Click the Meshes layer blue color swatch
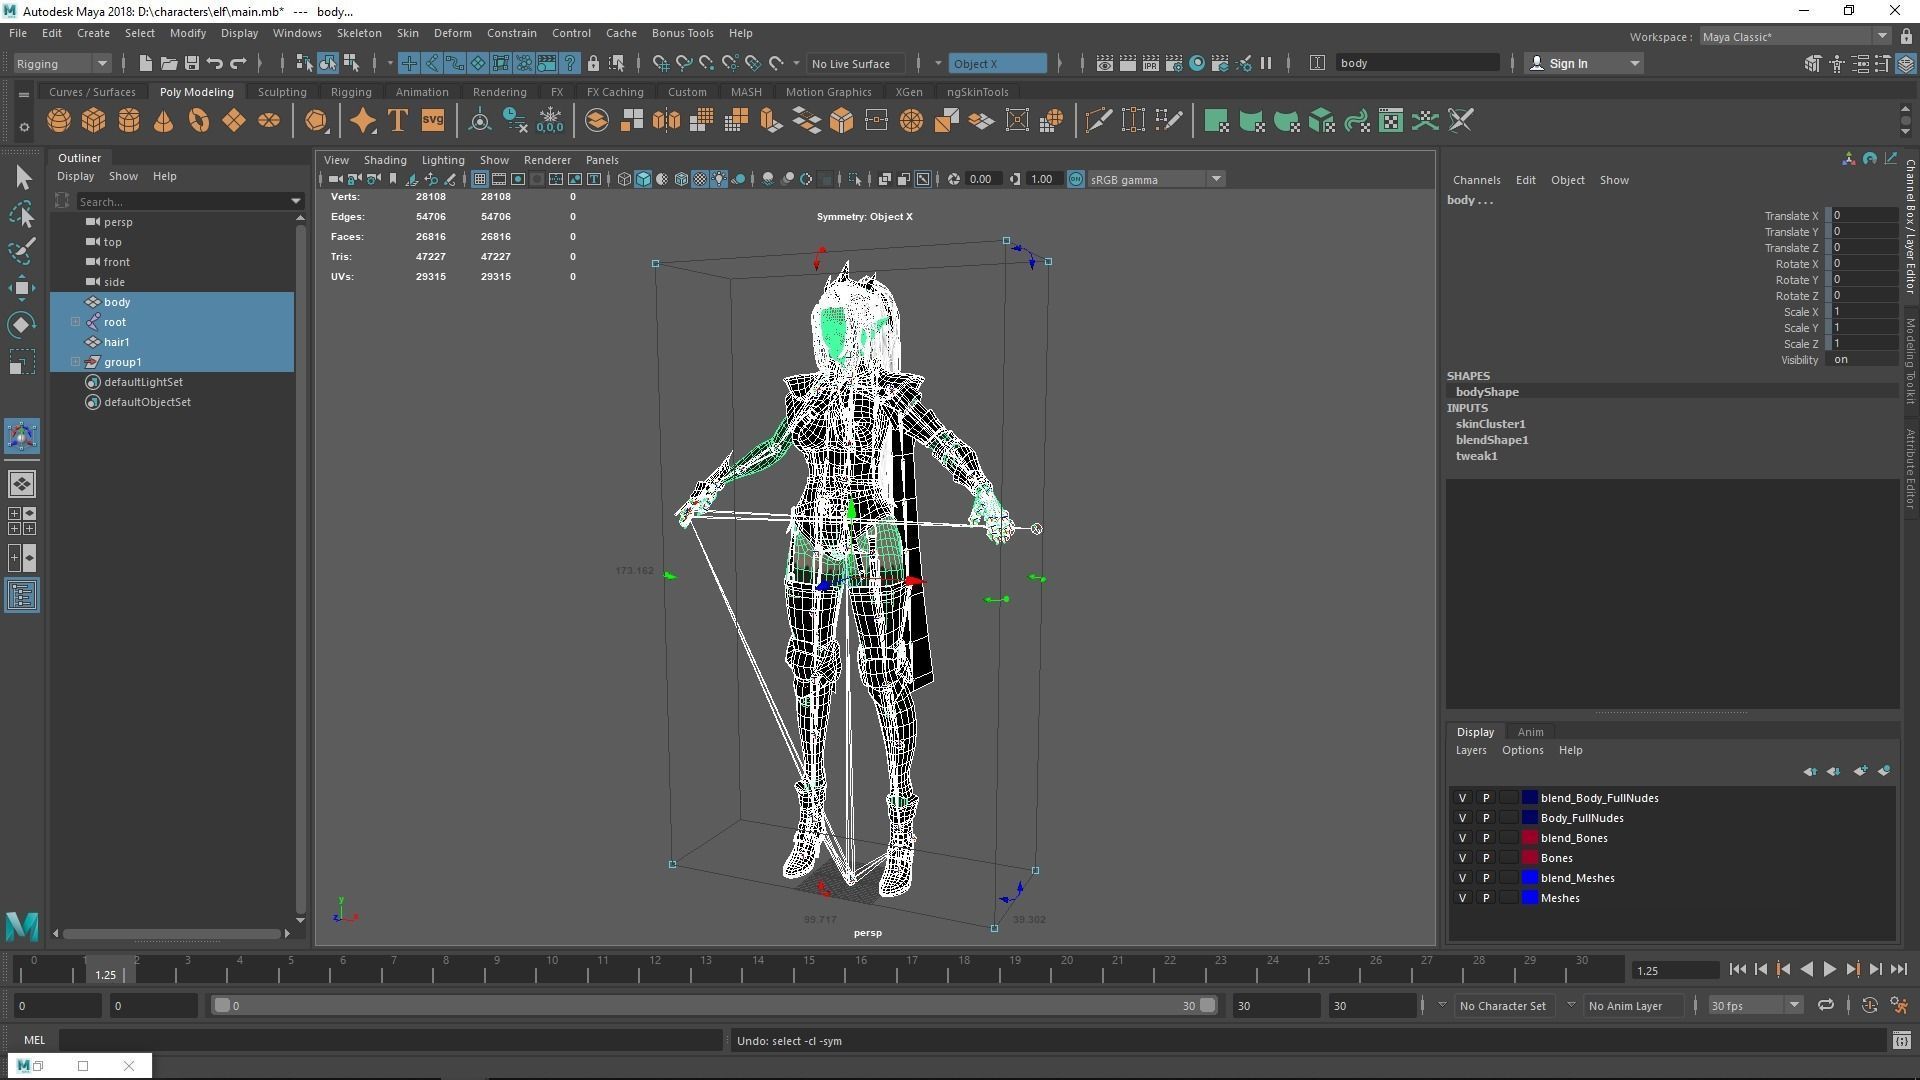 1529,898
